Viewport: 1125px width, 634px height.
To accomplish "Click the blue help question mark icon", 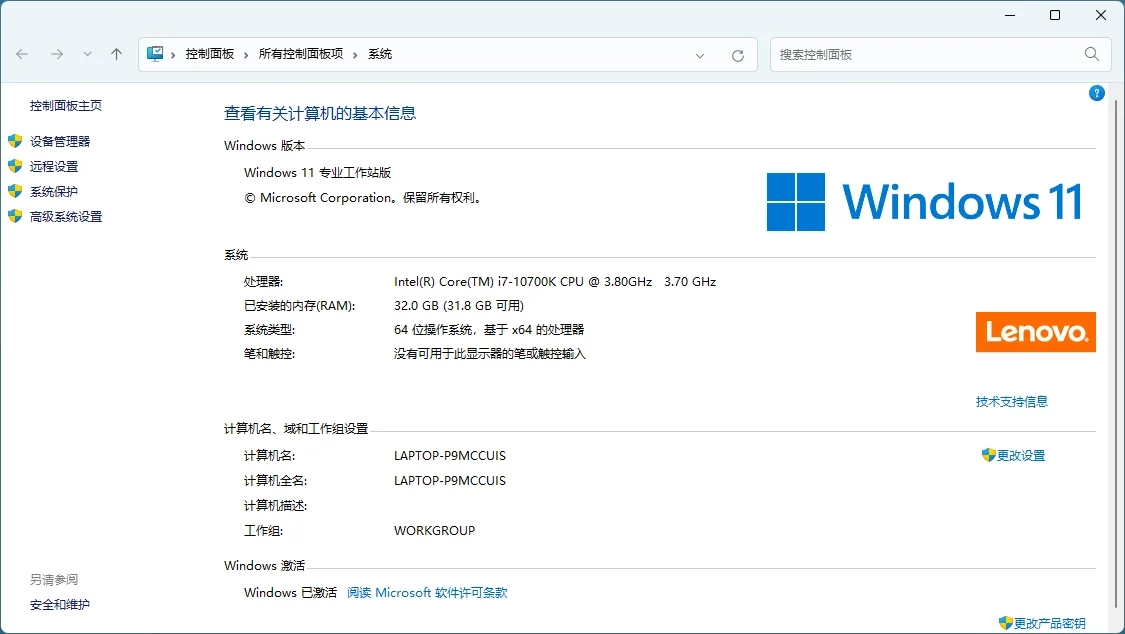I will (x=1096, y=92).
